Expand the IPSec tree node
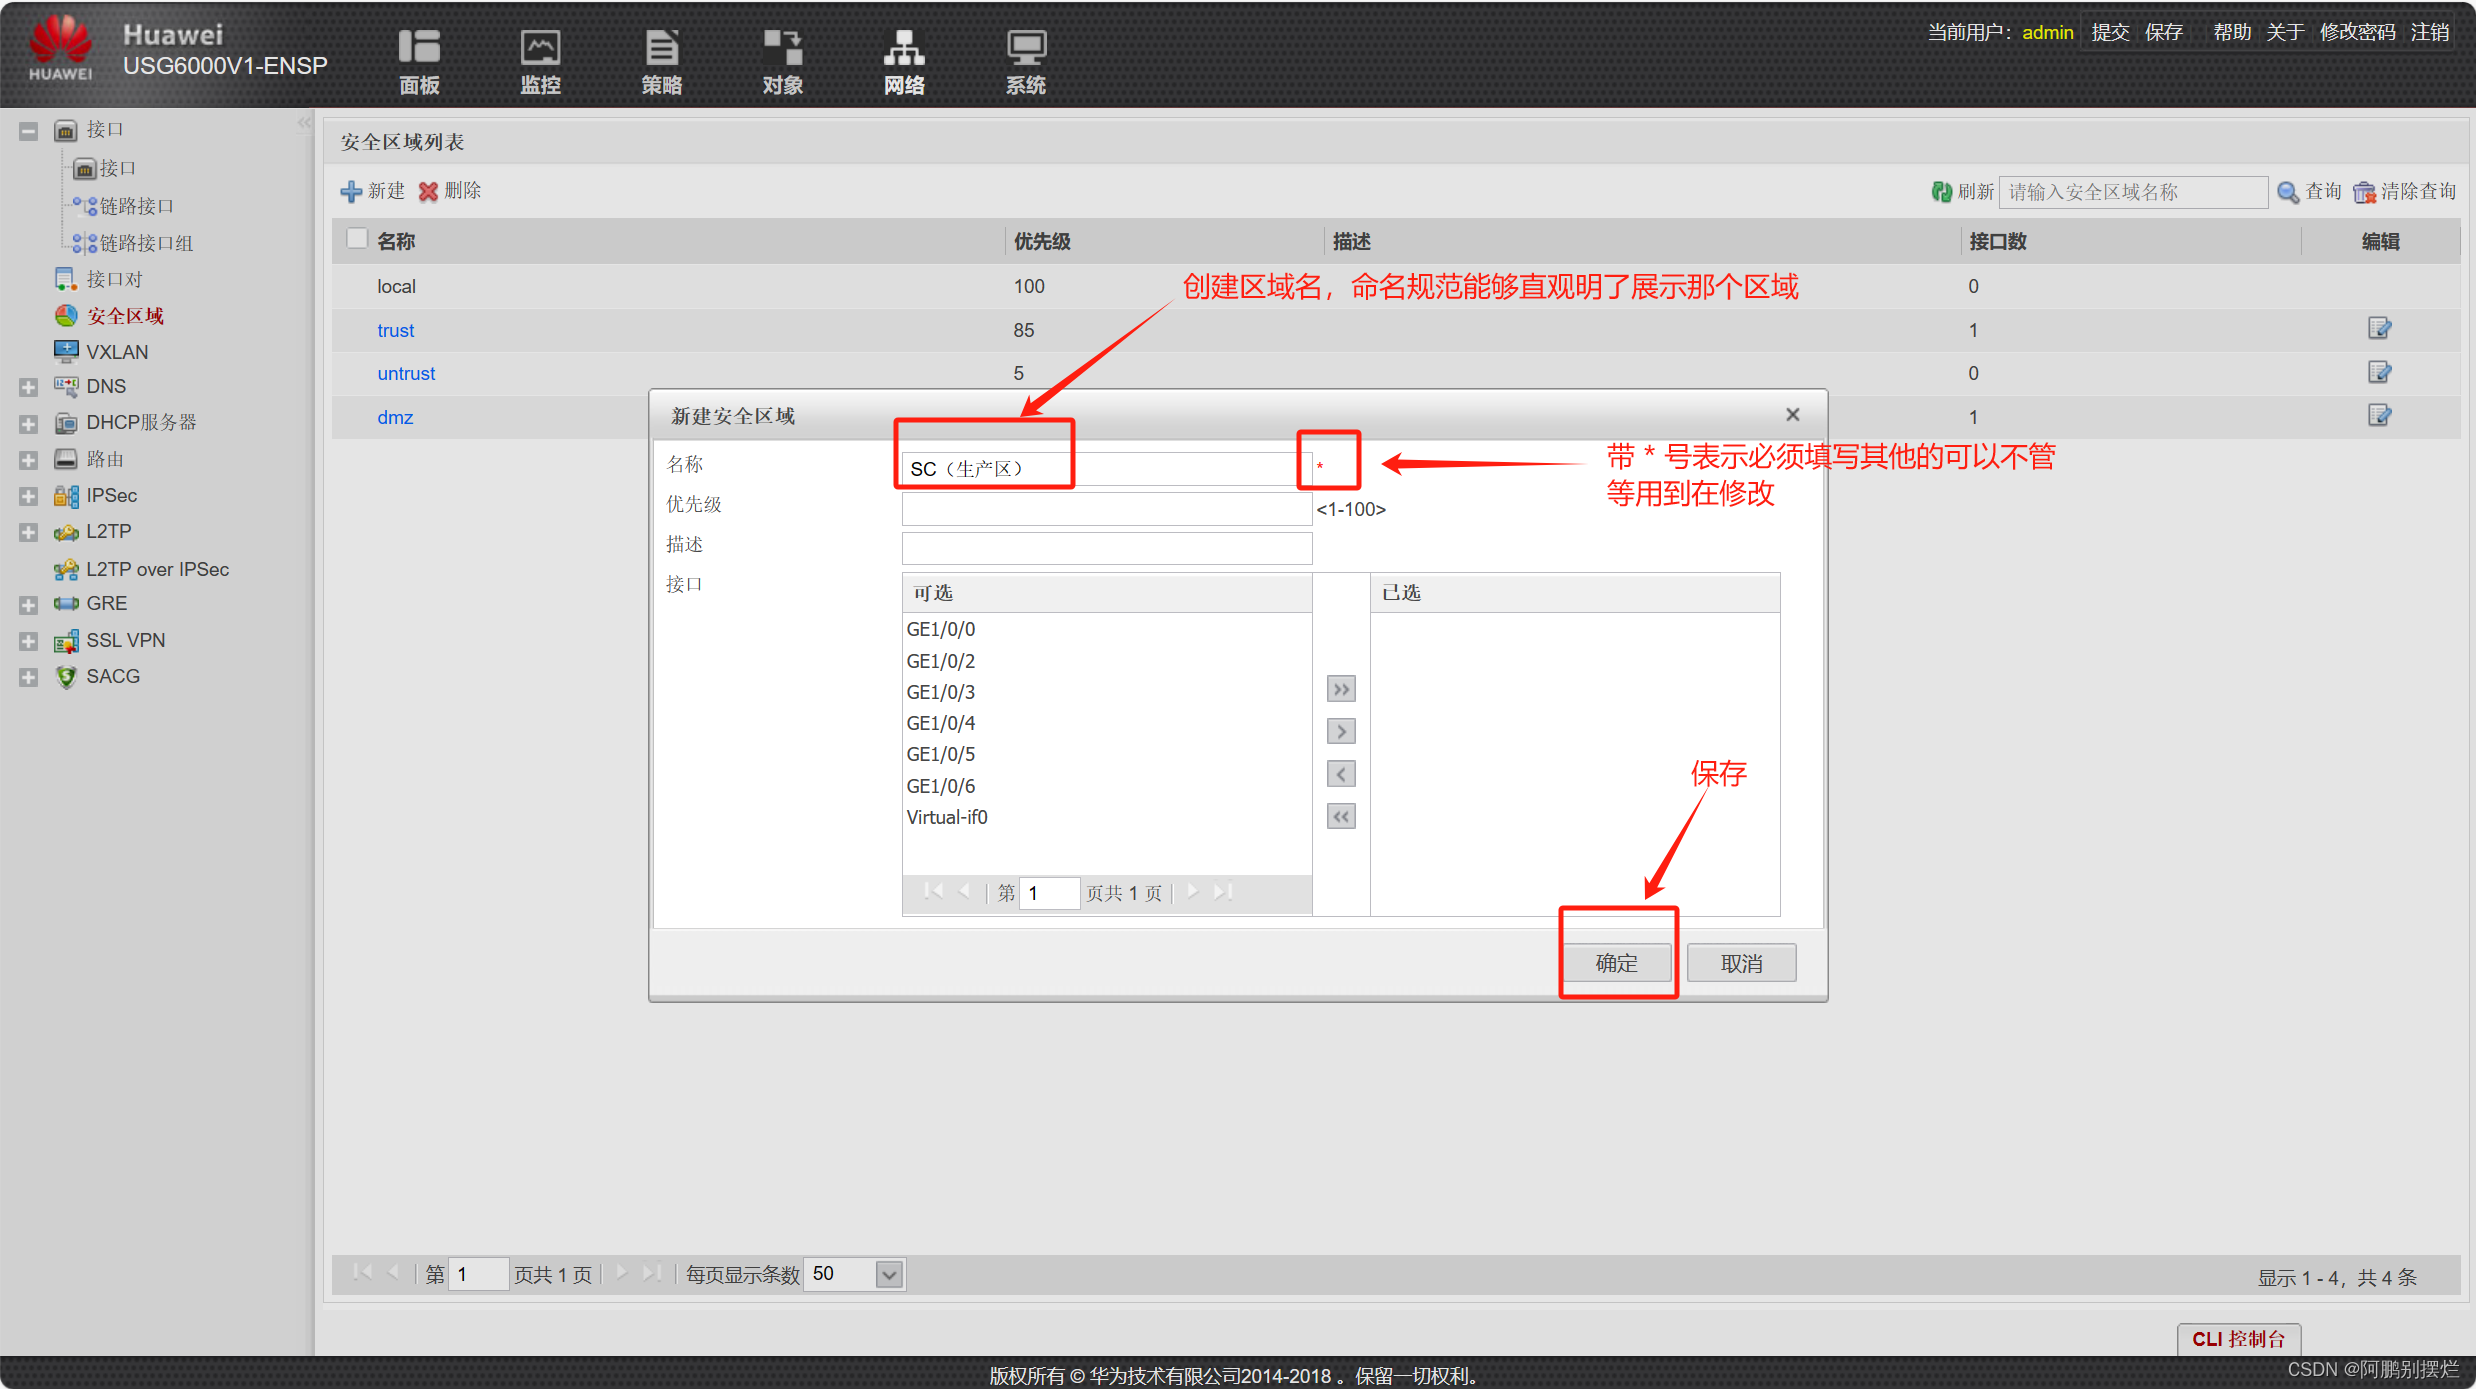The width and height of the screenshot is (2476, 1389). click(28, 496)
